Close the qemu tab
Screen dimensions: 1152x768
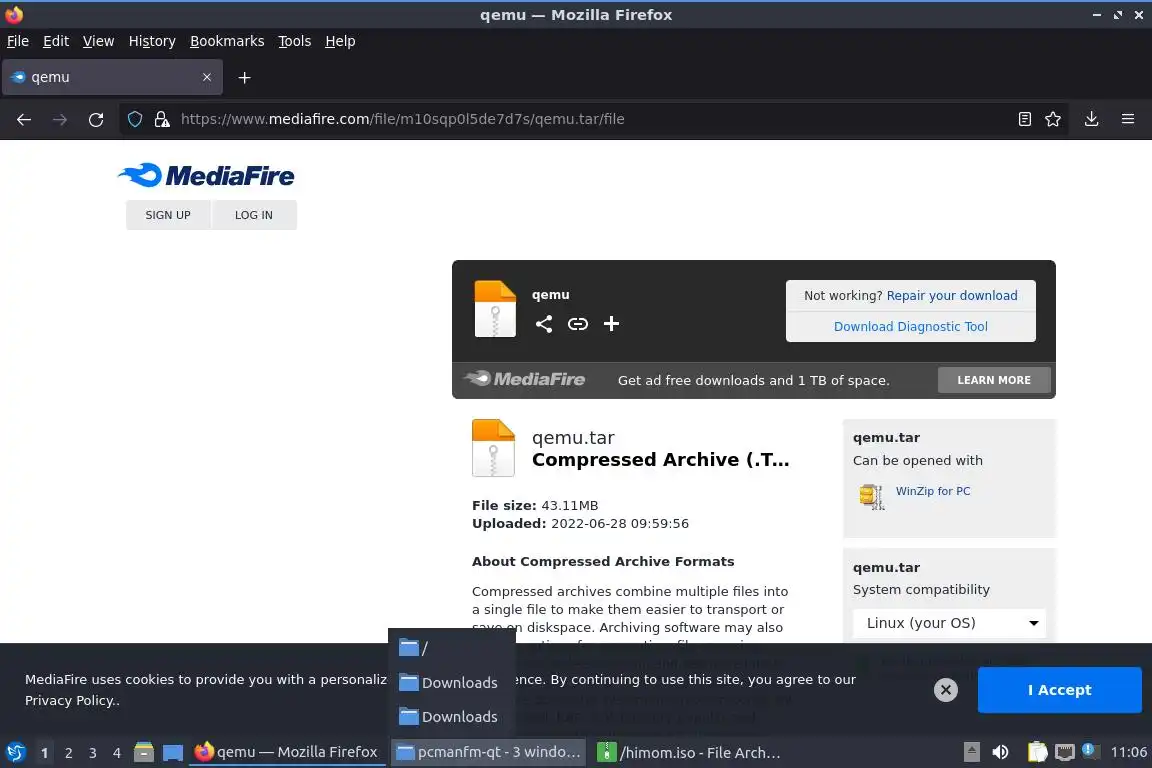(206, 77)
